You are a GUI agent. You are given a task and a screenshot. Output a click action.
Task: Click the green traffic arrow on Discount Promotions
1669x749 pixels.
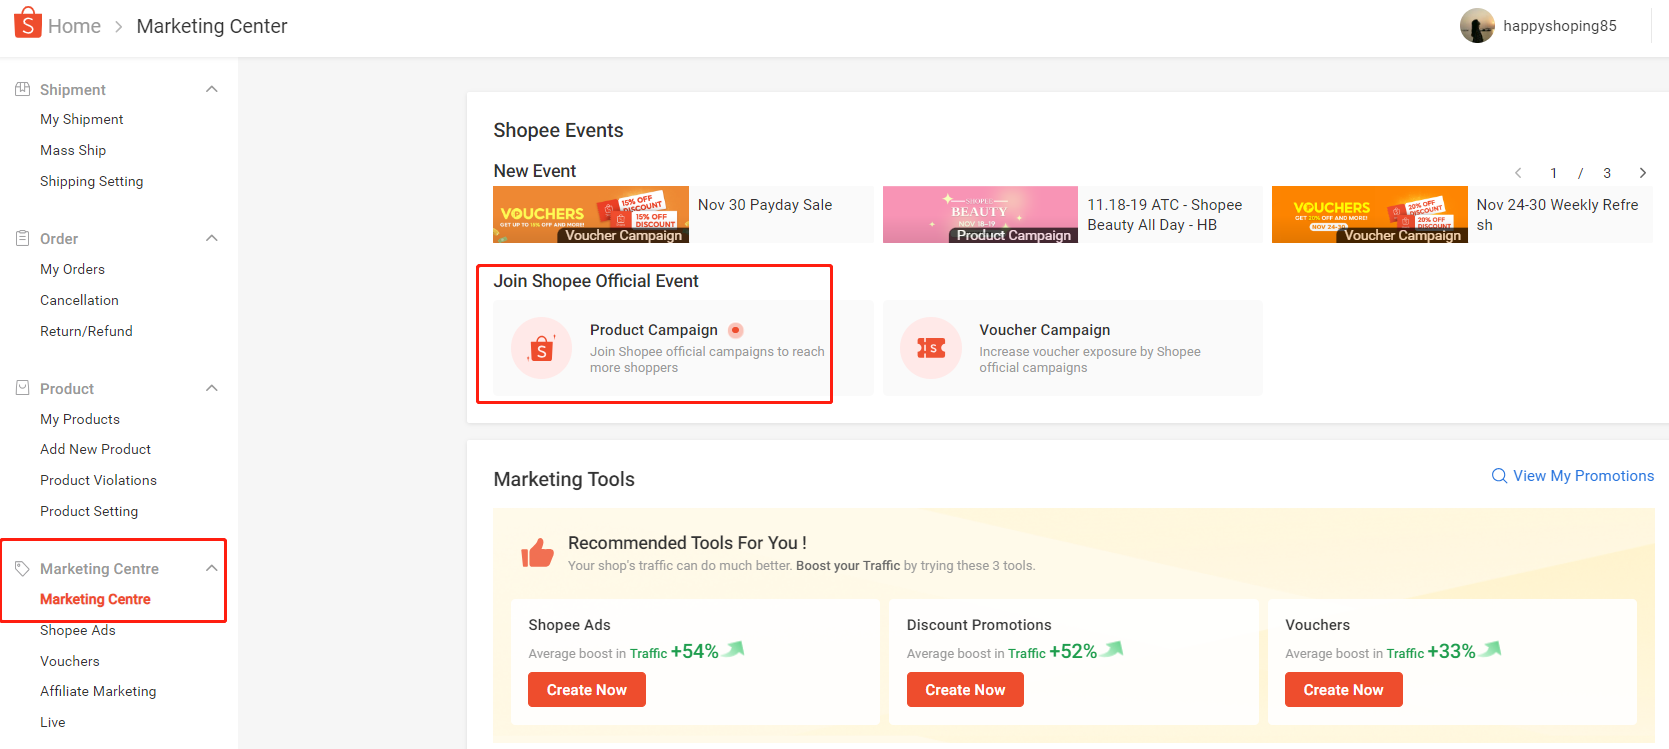[x=1113, y=649]
